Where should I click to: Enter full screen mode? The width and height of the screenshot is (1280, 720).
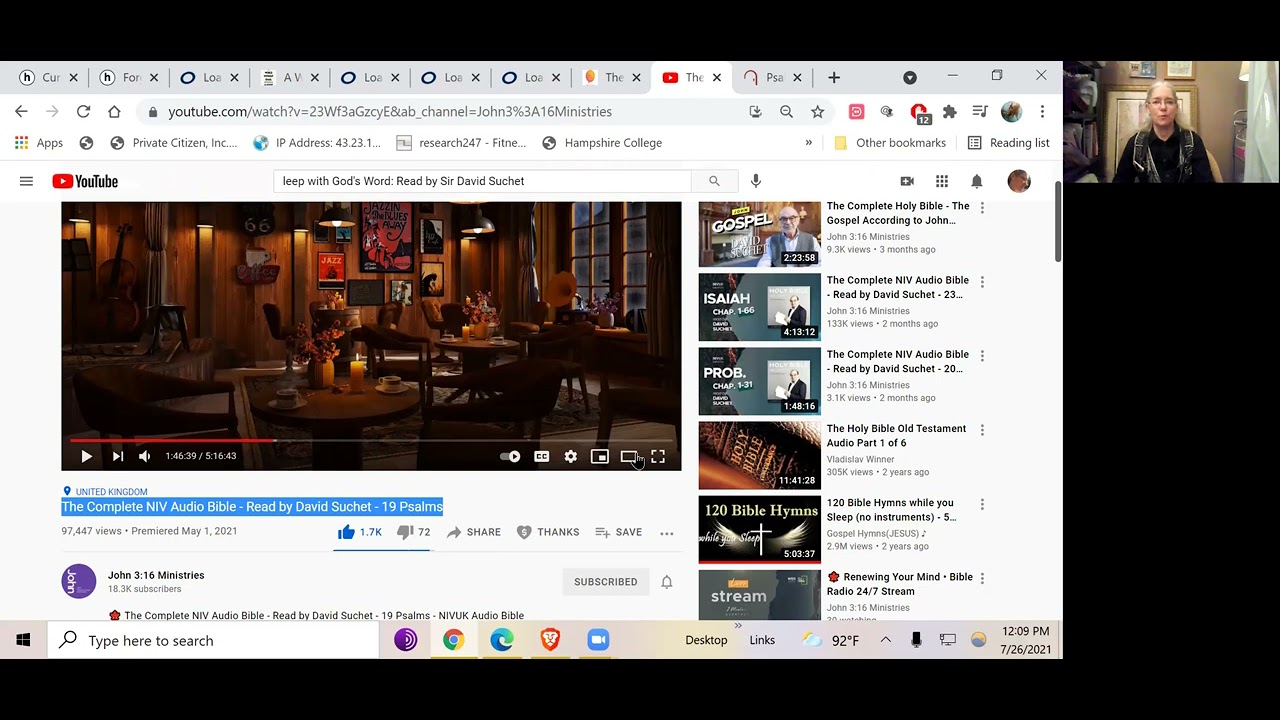pos(658,456)
